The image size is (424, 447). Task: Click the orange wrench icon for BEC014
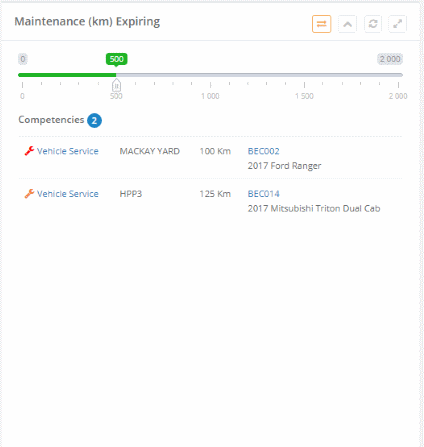[29, 194]
